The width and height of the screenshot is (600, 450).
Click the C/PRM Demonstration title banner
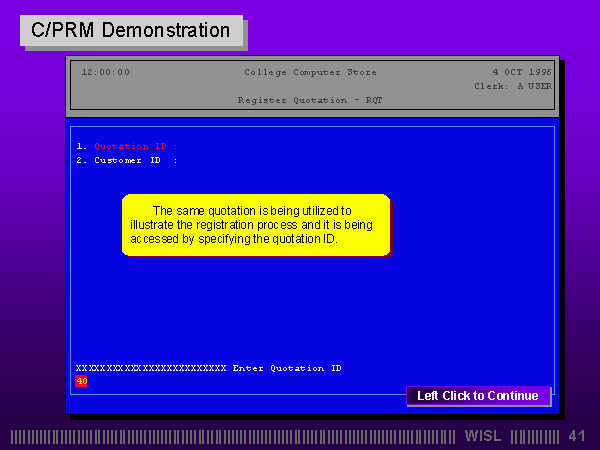(x=131, y=30)
